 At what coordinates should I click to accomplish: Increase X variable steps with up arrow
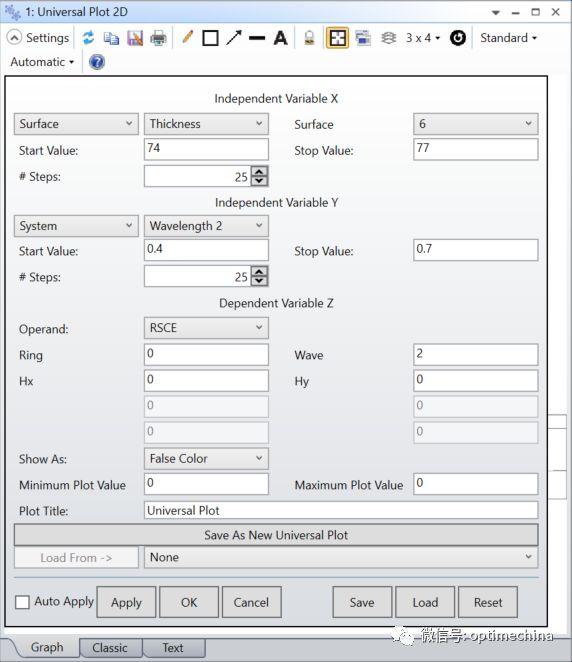pos(259,171)
